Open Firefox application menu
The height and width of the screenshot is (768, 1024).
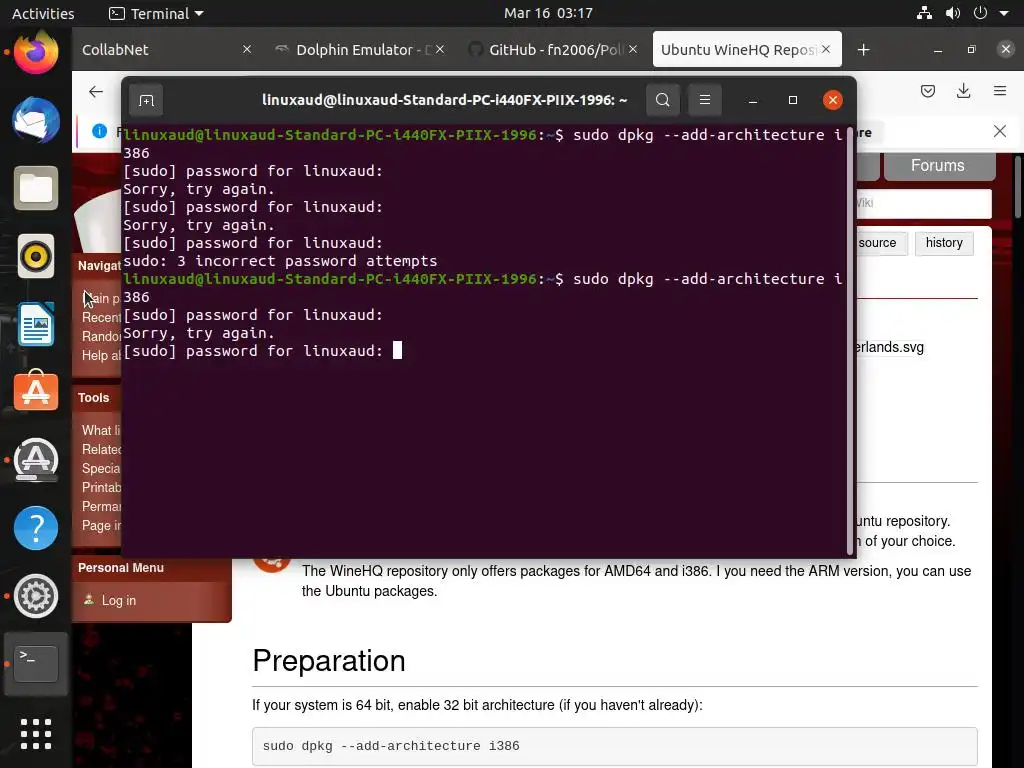[999, 91]
